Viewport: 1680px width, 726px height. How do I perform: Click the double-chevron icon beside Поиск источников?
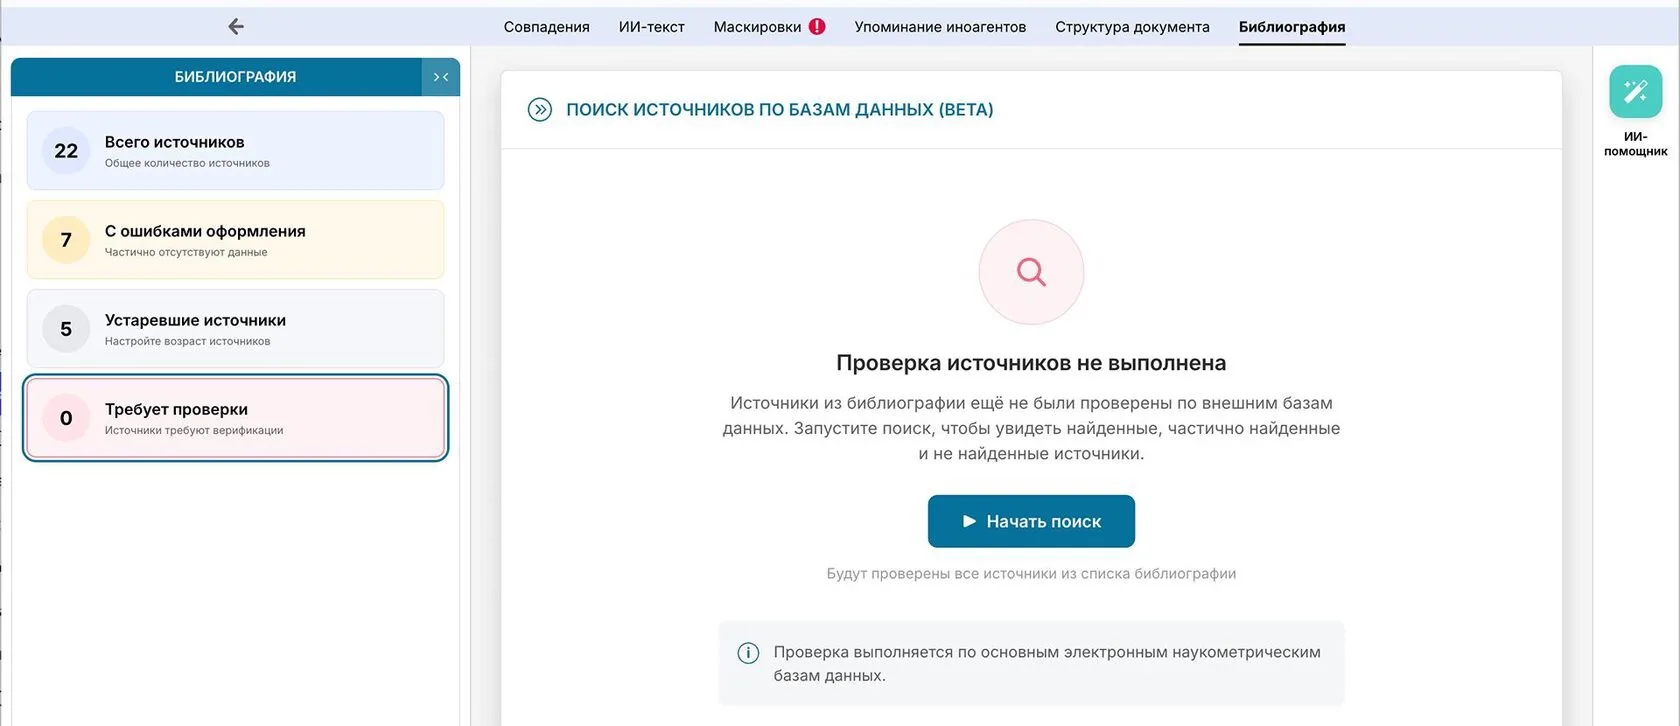540,110
